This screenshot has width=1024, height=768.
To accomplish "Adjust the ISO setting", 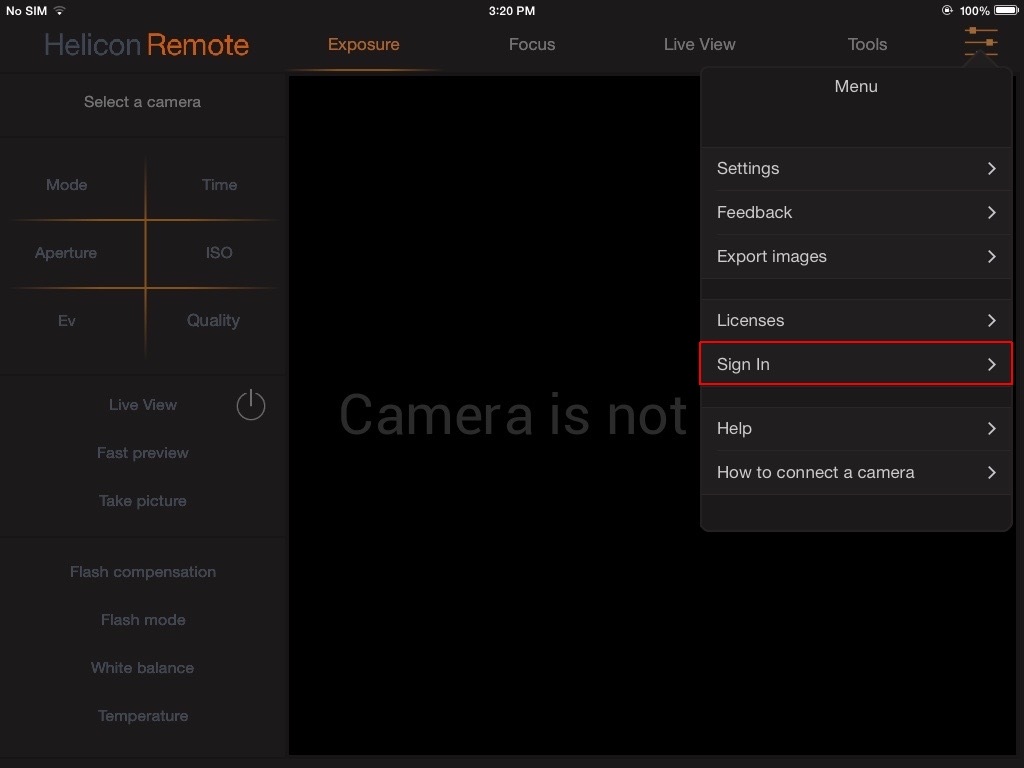I will 218,252.
